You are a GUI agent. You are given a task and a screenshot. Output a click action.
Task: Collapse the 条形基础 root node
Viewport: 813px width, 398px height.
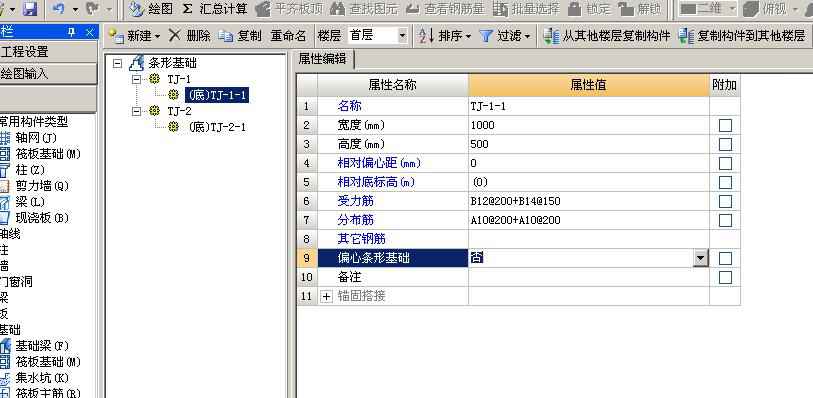118,64
